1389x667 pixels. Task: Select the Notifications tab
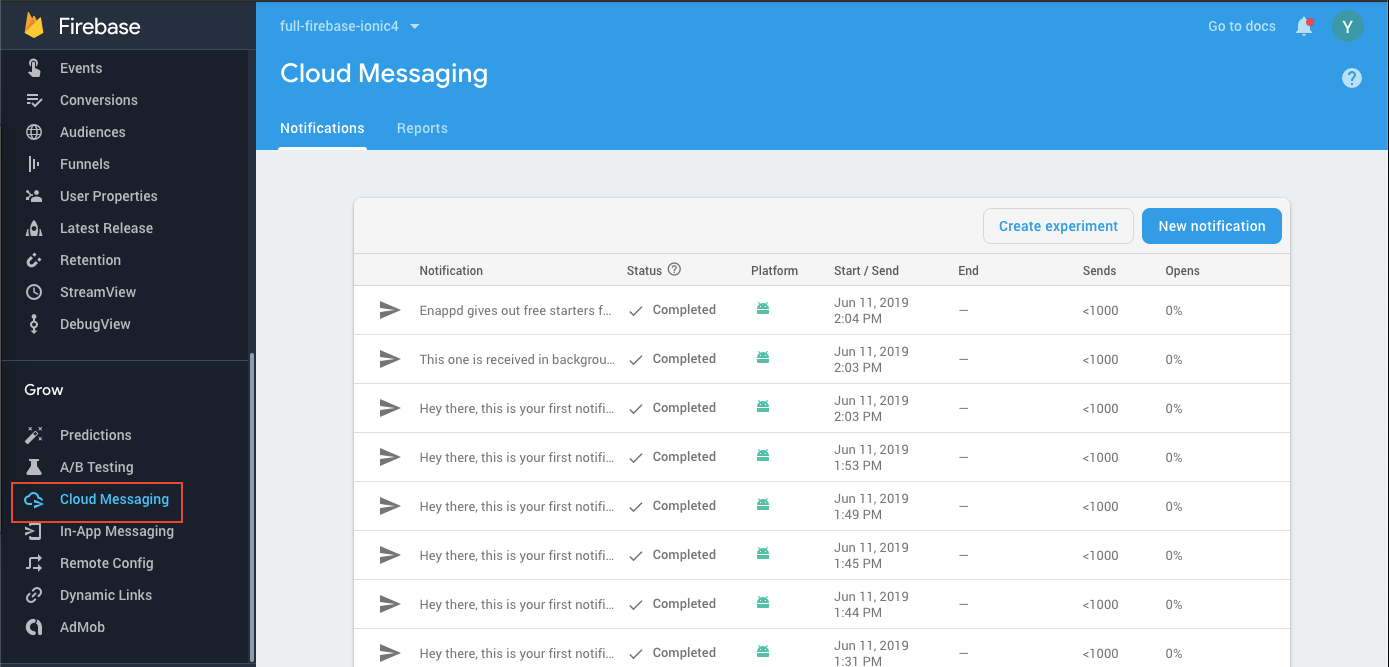(x=322, y=128)
